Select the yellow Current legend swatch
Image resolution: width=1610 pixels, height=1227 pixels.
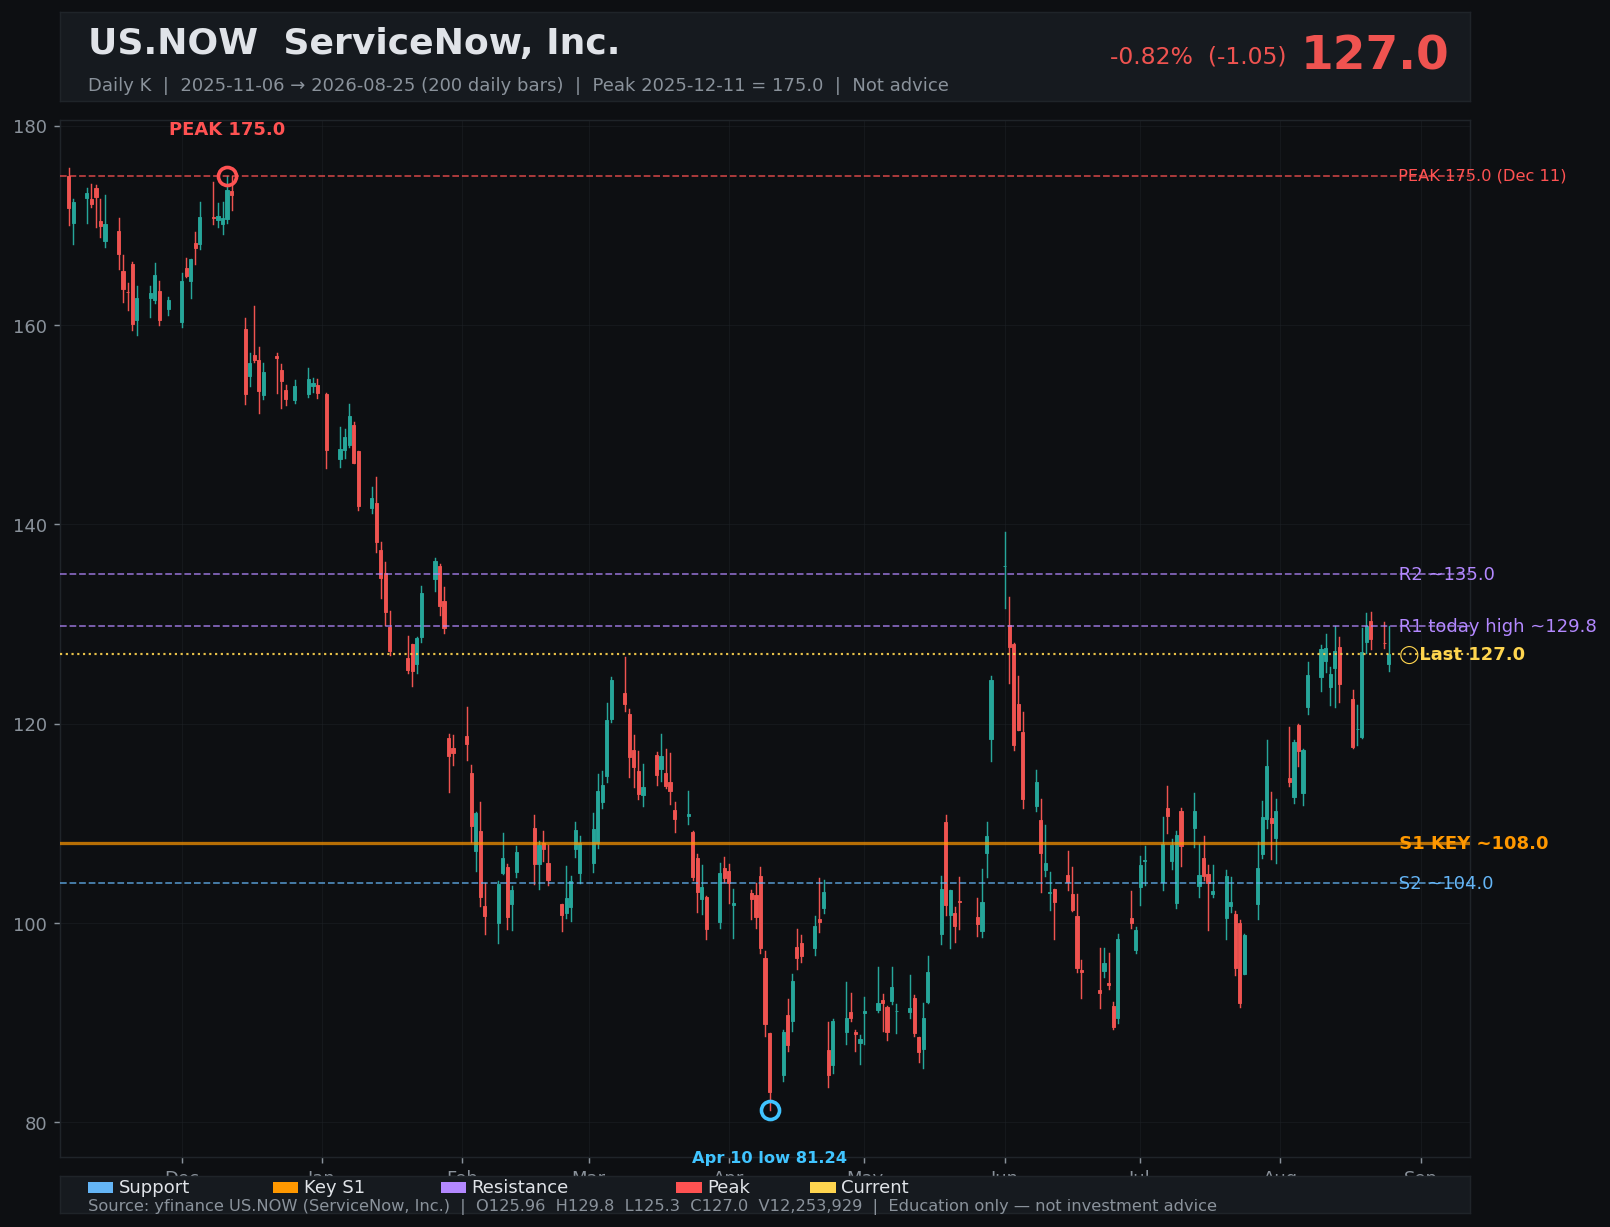pos(822,1187)
